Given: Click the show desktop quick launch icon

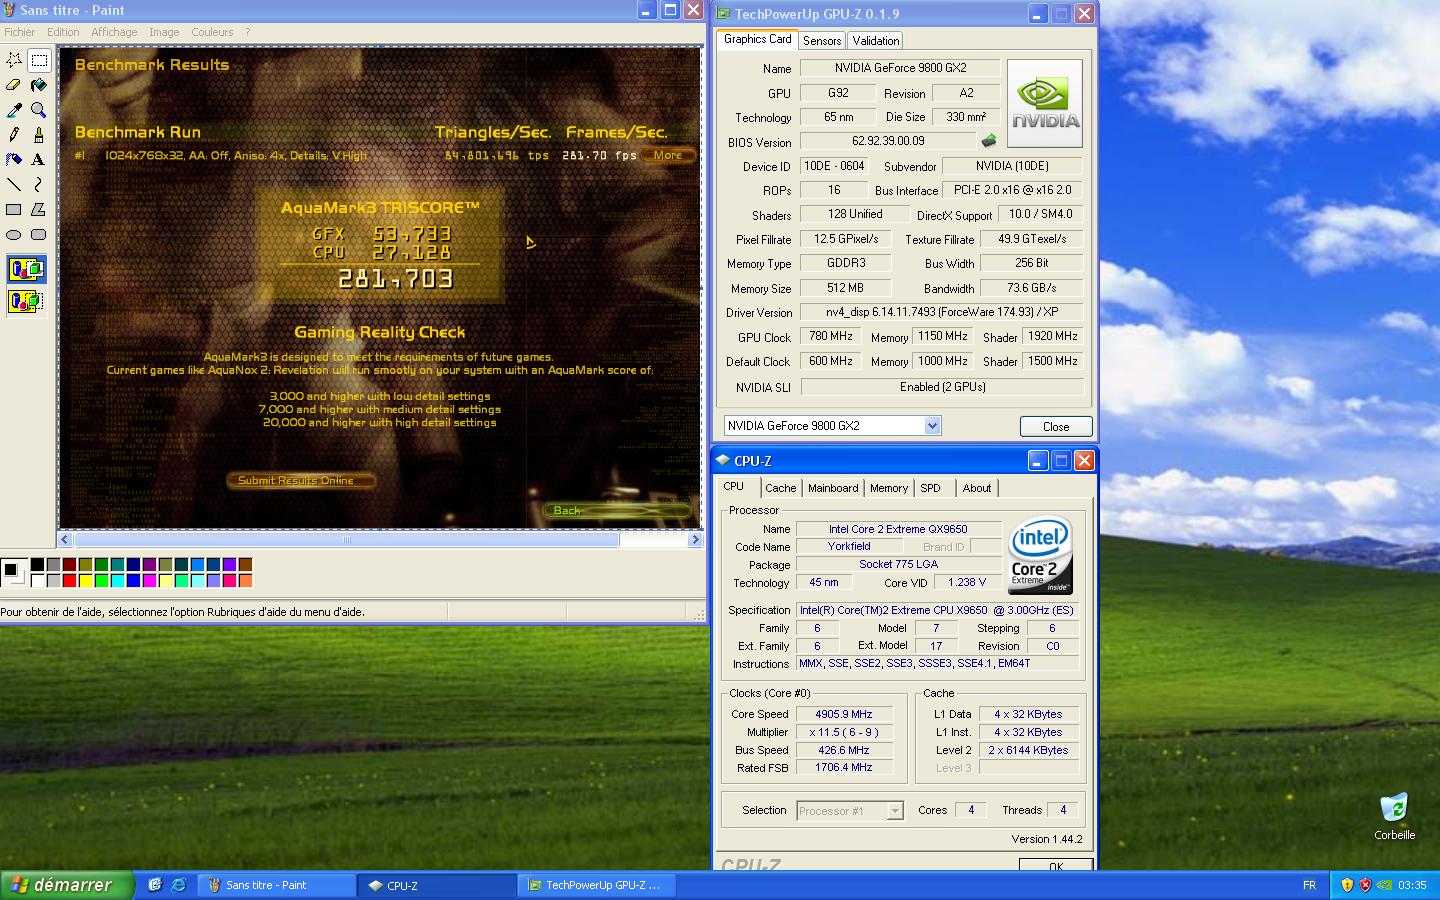Looking at the screenshot, I should [x=155, y=885].
